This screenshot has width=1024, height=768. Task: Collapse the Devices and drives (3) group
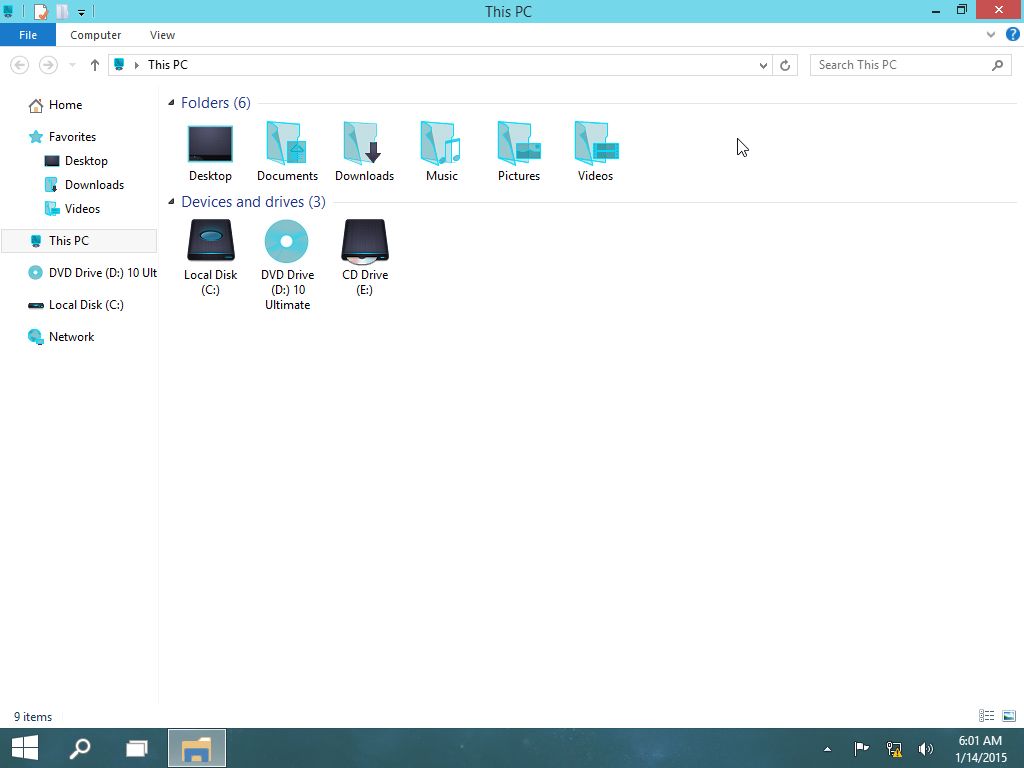(171, 202)
